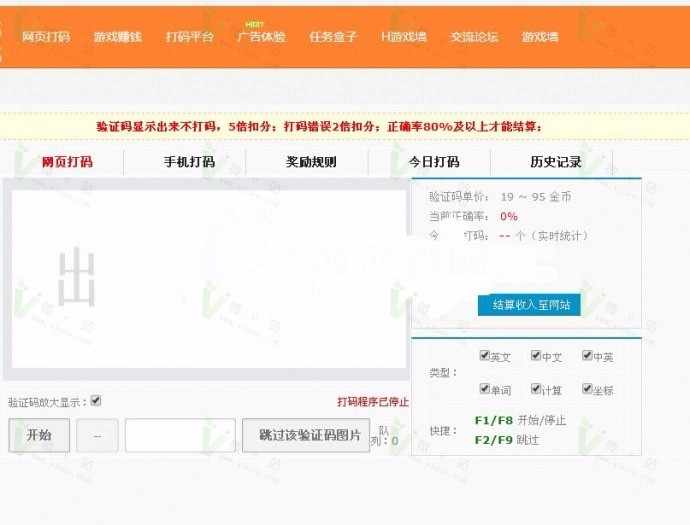690x525 pixels.
Task: Click the 打码程序已停止 status text
Action: (x=373, y=402)
